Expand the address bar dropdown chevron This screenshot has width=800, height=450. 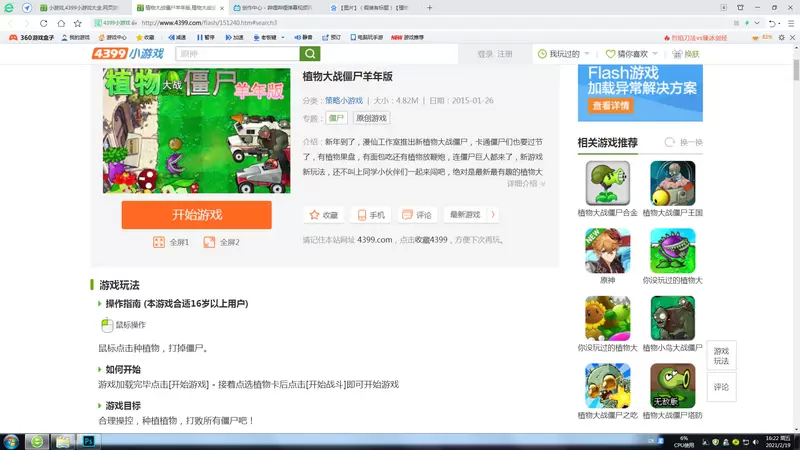[757, 23]
